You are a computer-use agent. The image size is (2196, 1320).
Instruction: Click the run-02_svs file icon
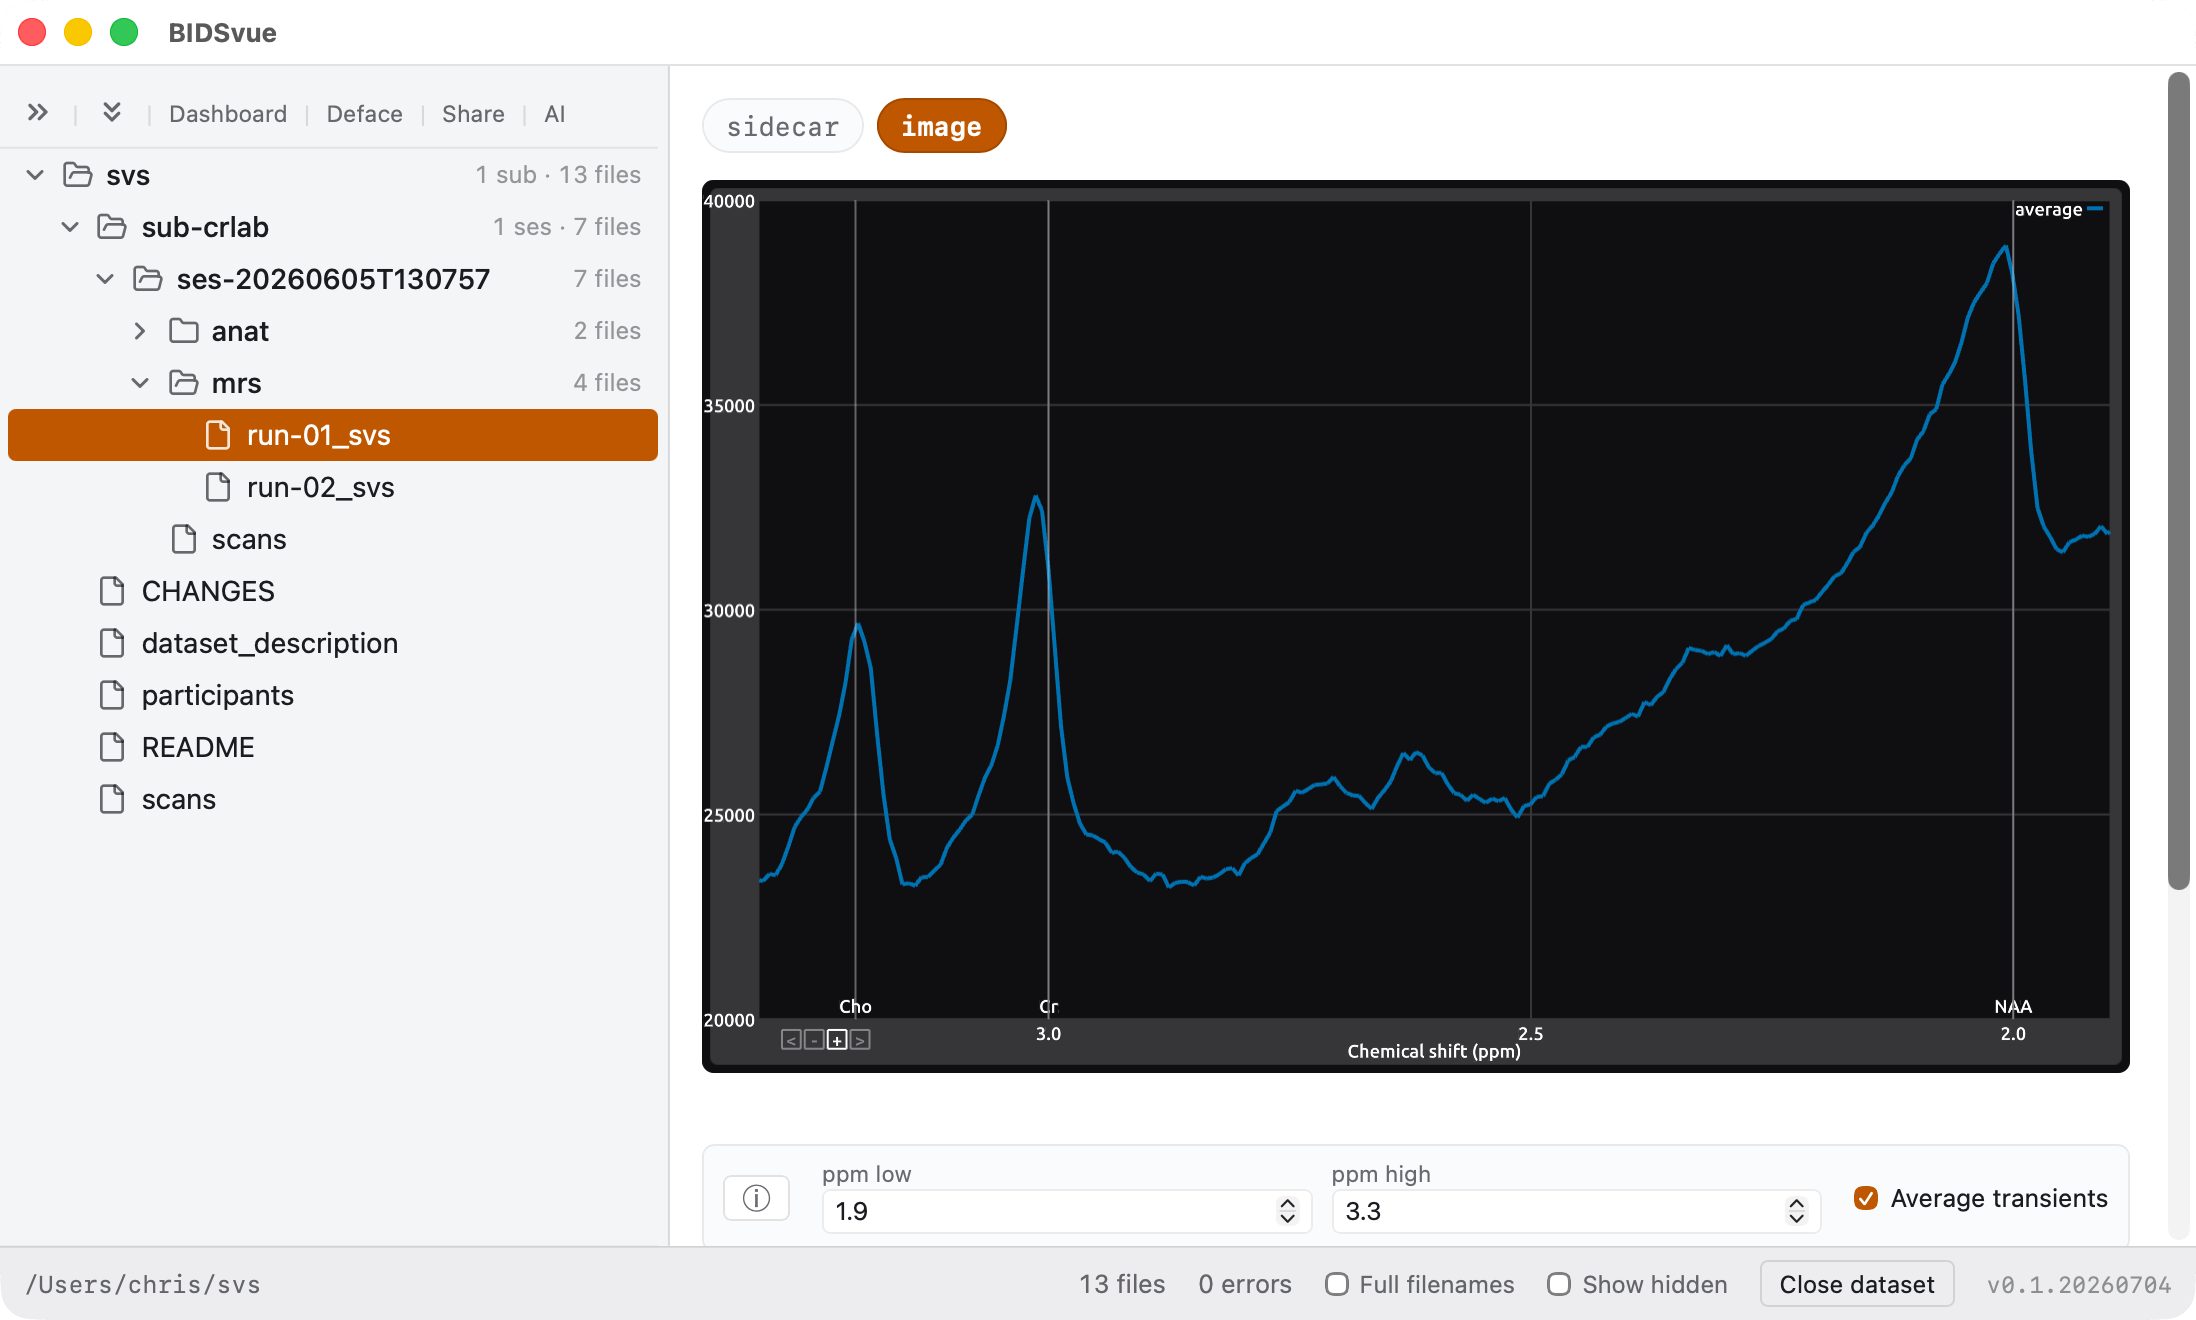click(x=218, y=487)
